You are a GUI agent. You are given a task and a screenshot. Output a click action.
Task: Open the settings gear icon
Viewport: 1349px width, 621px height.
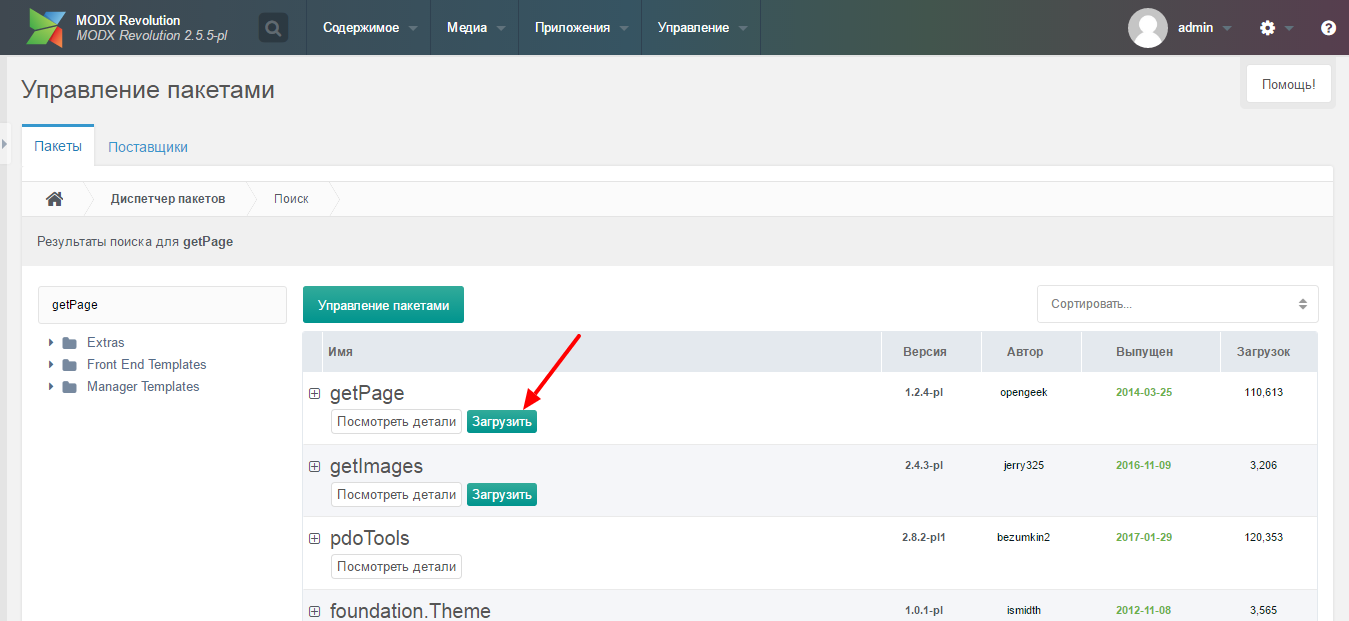(1268, 28)
